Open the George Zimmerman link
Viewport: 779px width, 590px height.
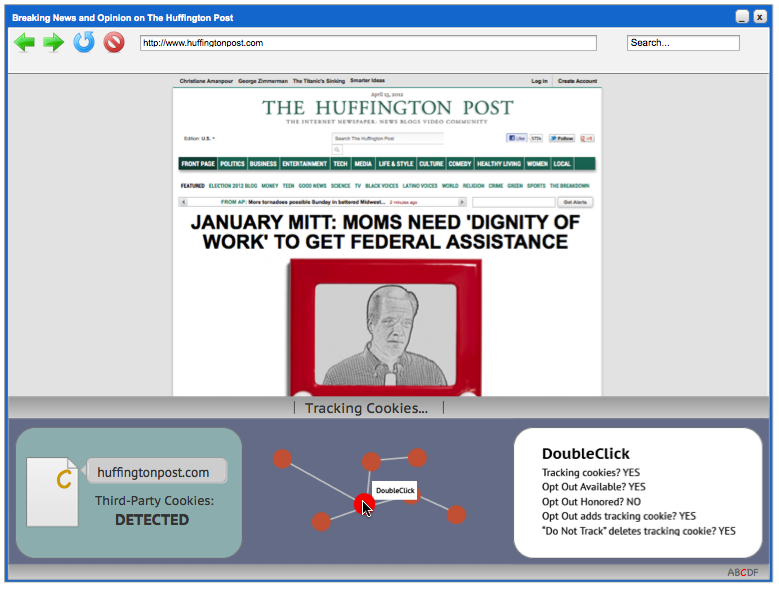[263, 81]
